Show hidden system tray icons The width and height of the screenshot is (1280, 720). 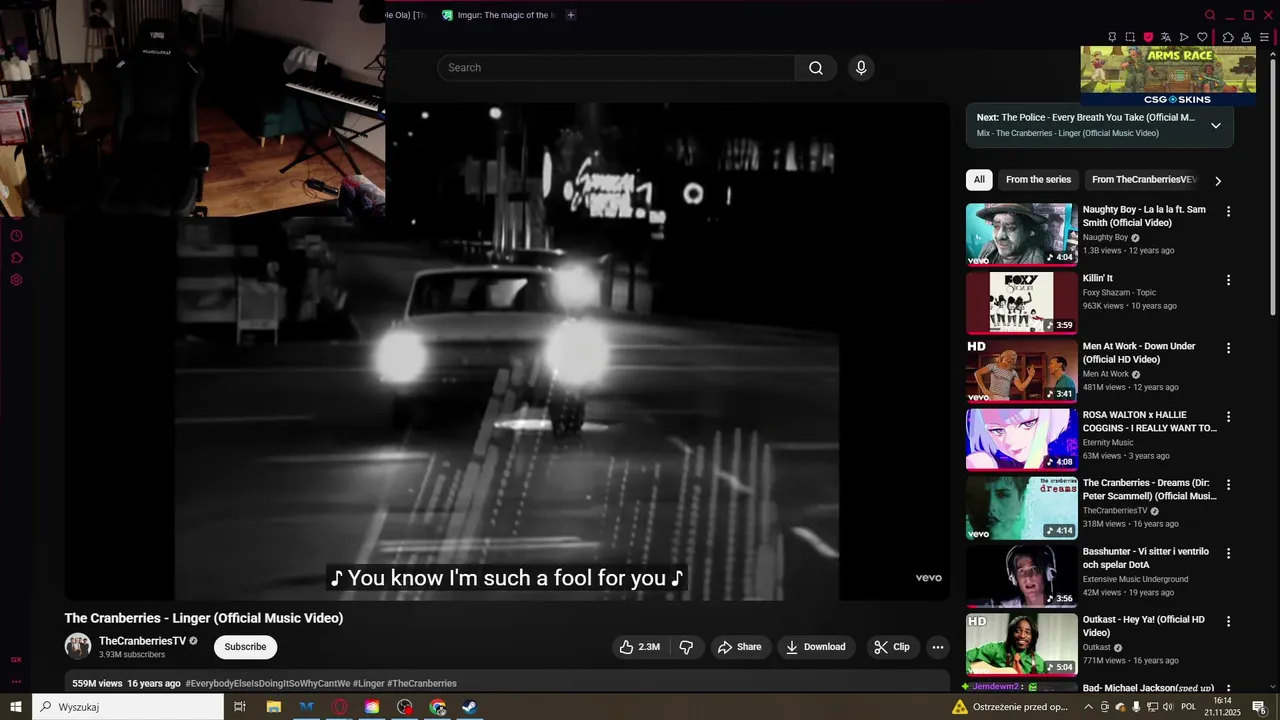(1089, 707)
